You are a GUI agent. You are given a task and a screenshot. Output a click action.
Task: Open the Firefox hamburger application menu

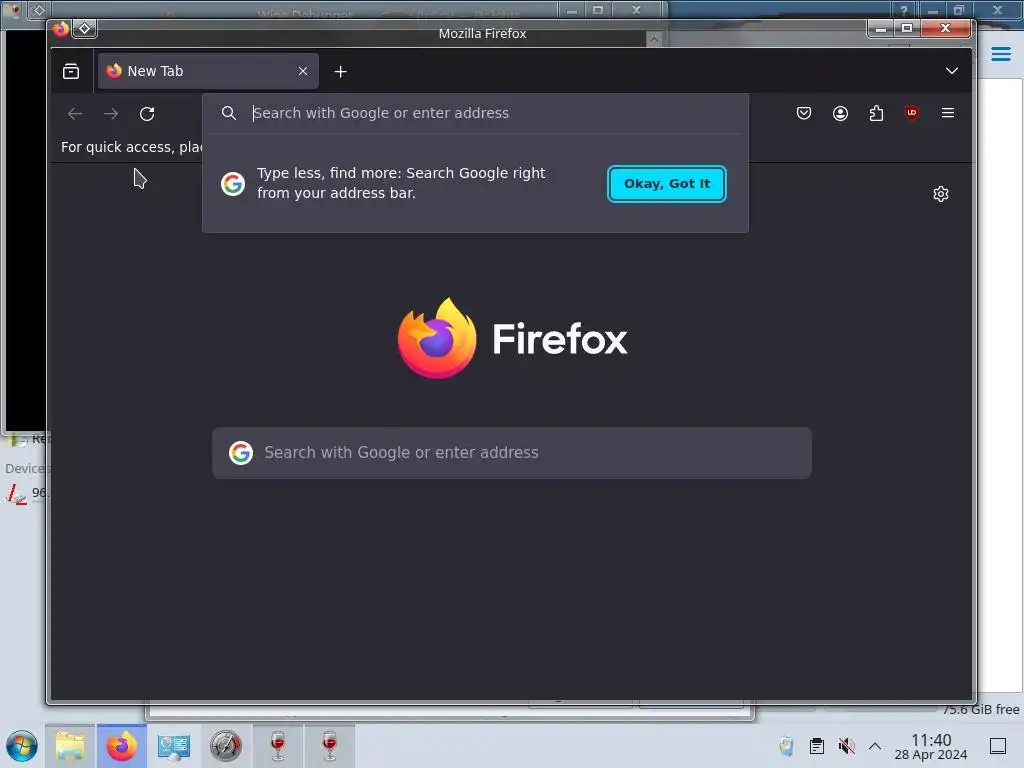point(948,113)
